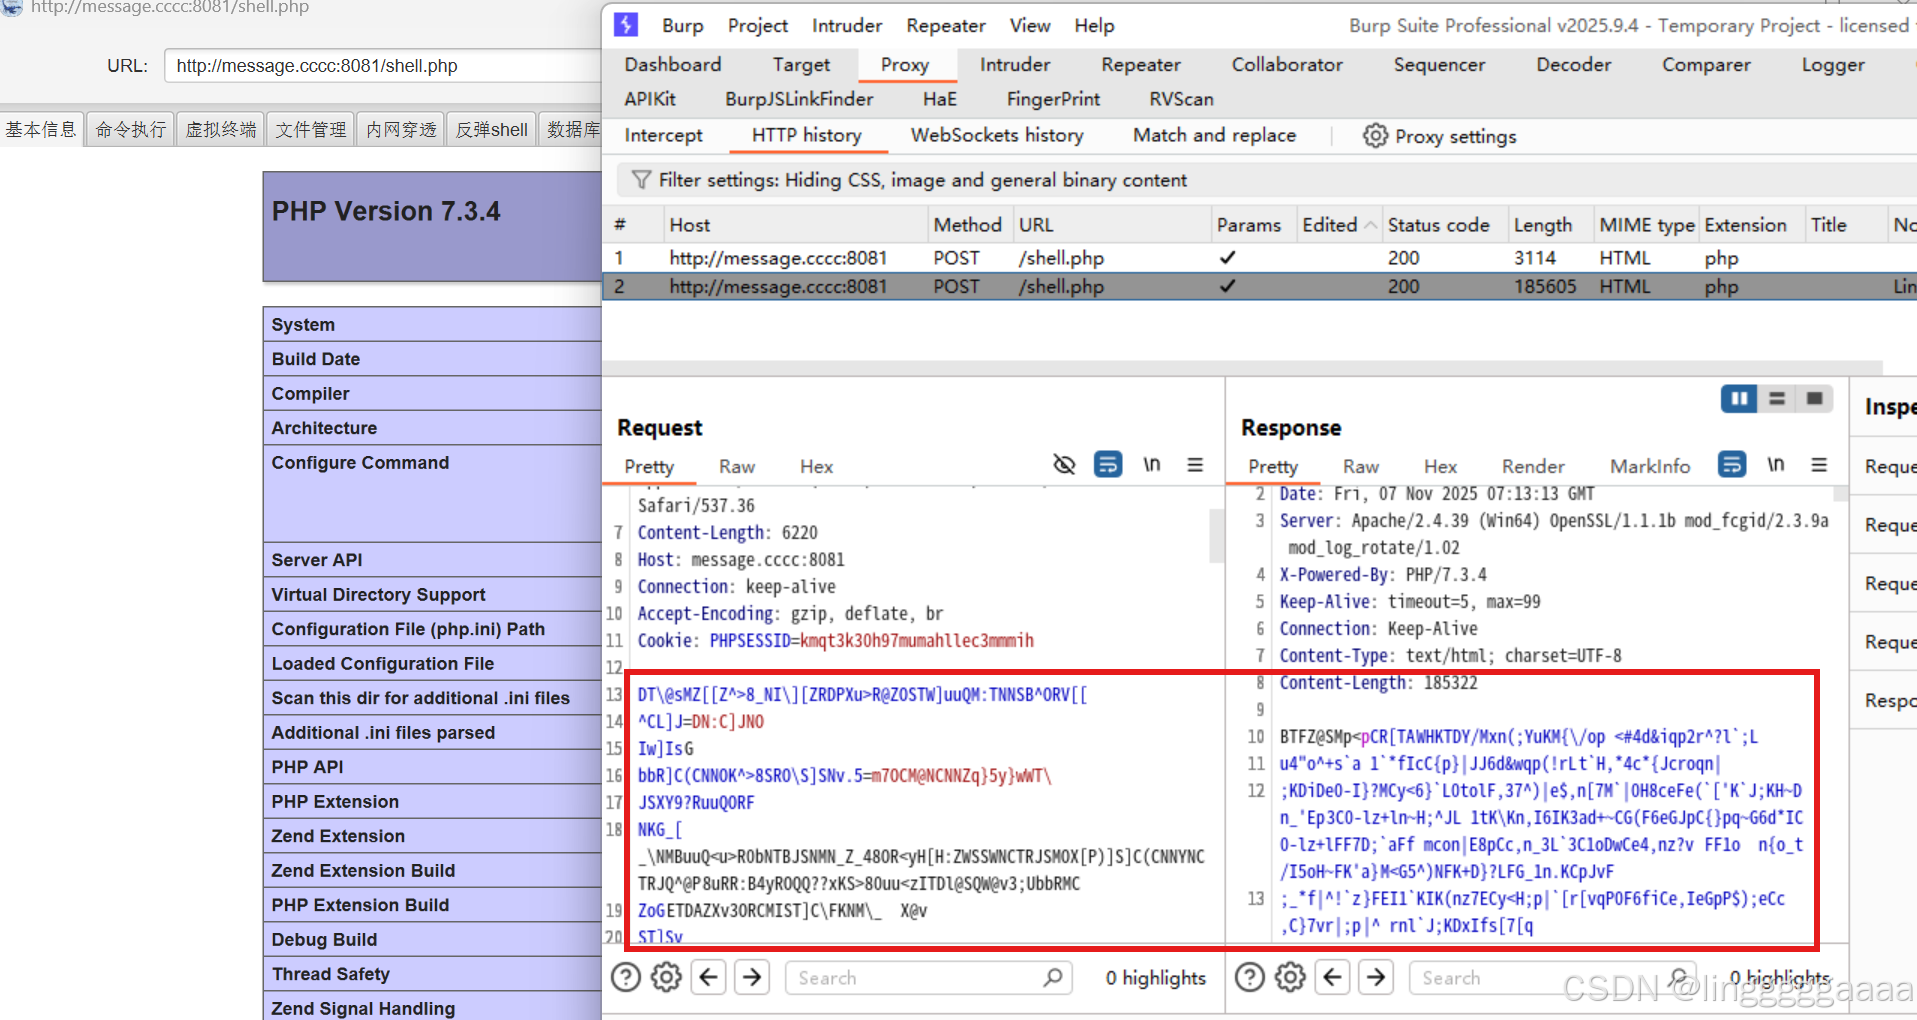Open the filter settings funnel icon
1917x1020 pixels.
(x=641, y=180)
